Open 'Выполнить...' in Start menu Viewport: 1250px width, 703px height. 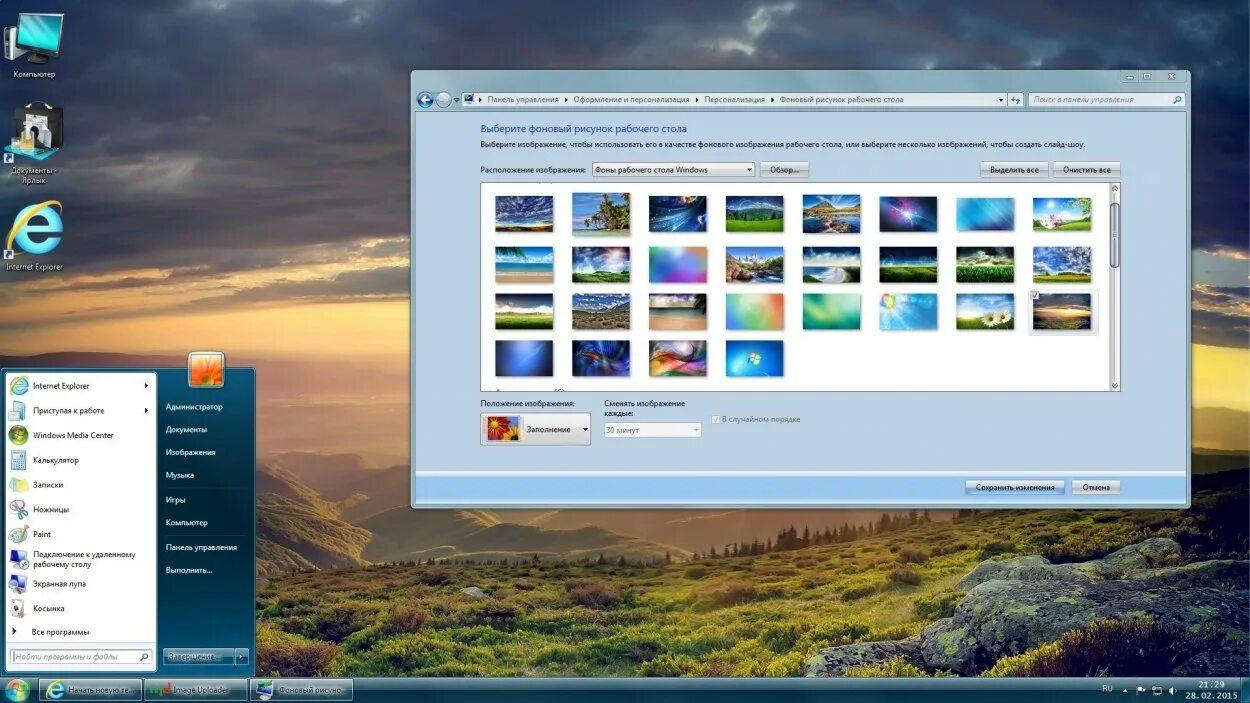tap(189, 570)
